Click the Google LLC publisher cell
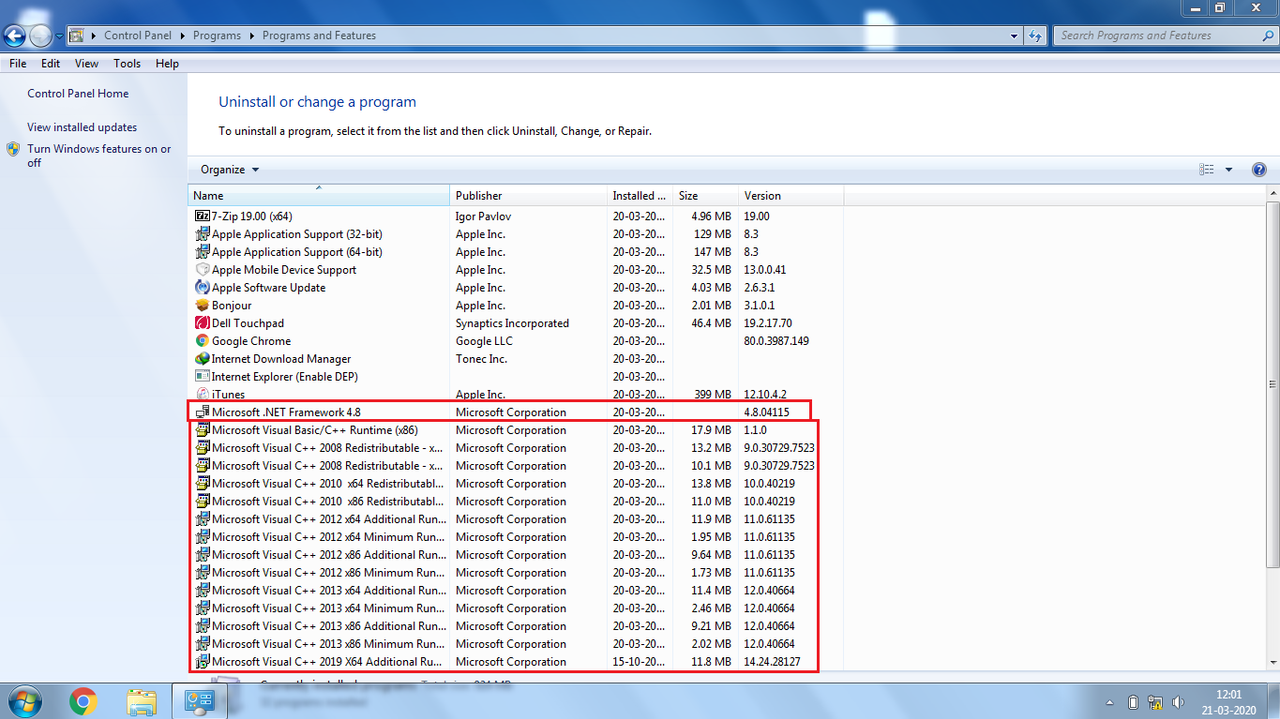Image resolution: width=1280 pixels, height=719 pixels. [484, 341]
